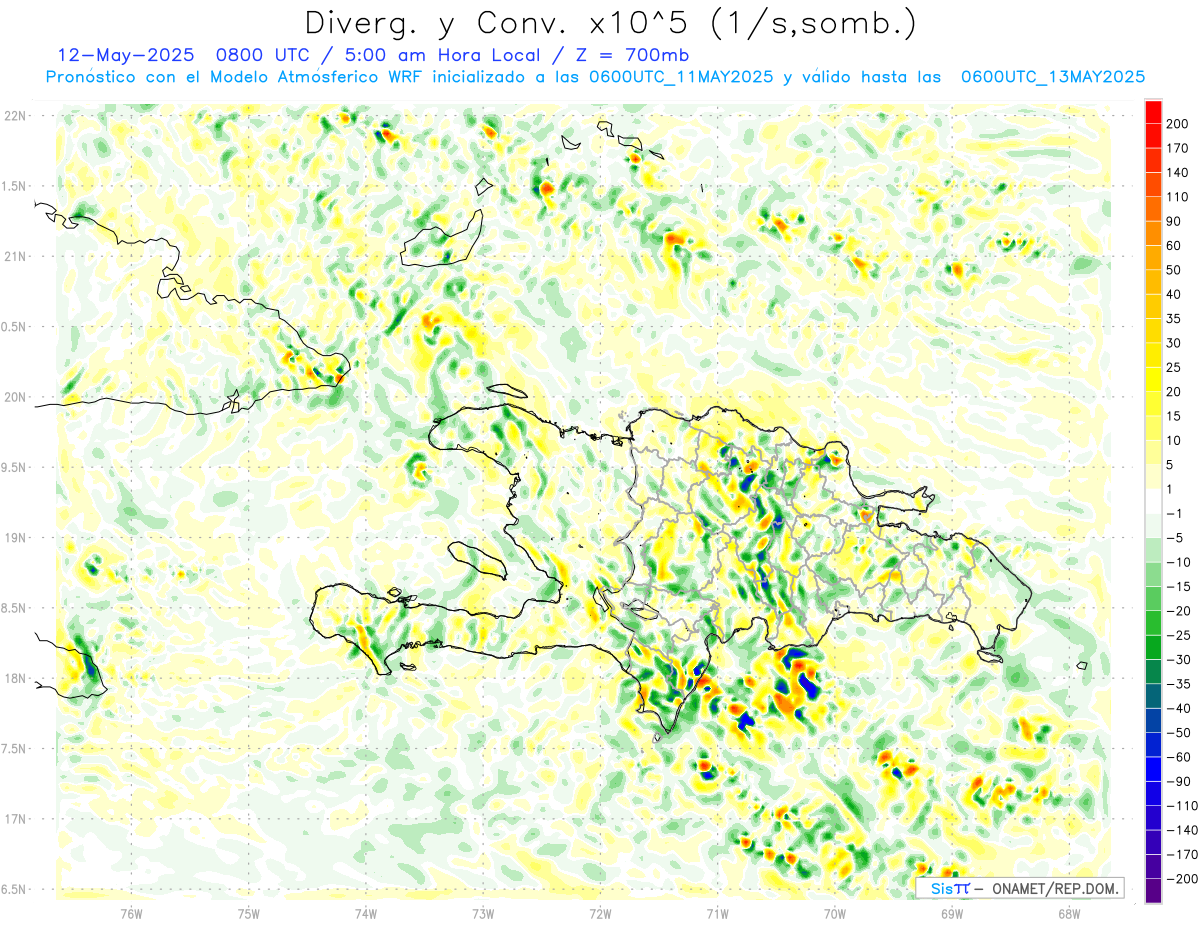Viewport: 1200px width, 927px height.
Task: Click the colorbar value "-30" label
Action: 1177,660
